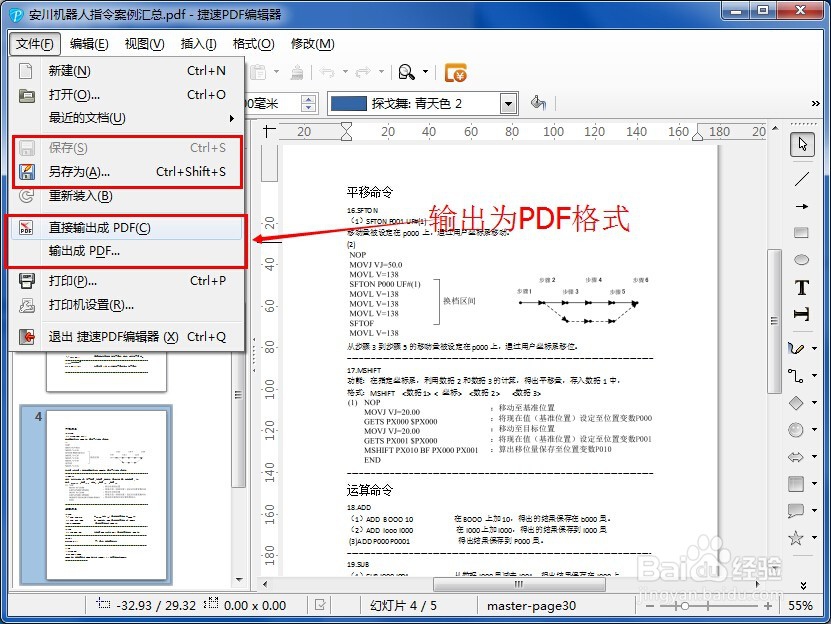Choose 退出 捷速PDF编辑器 menu entry
The image size is (831, 624).
pyautogui.click(x=127, y=337)
